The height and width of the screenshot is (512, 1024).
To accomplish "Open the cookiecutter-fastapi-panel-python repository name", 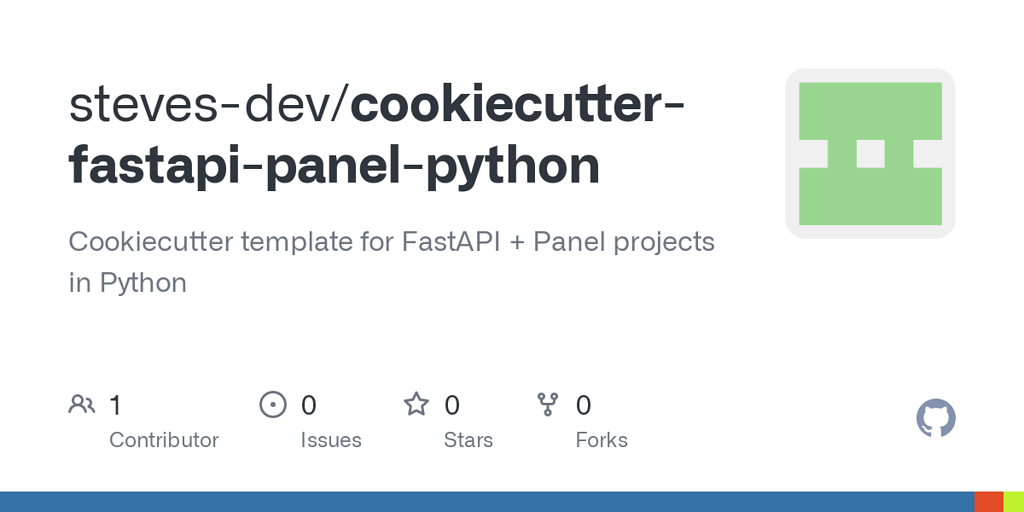I will pos(377,135).
